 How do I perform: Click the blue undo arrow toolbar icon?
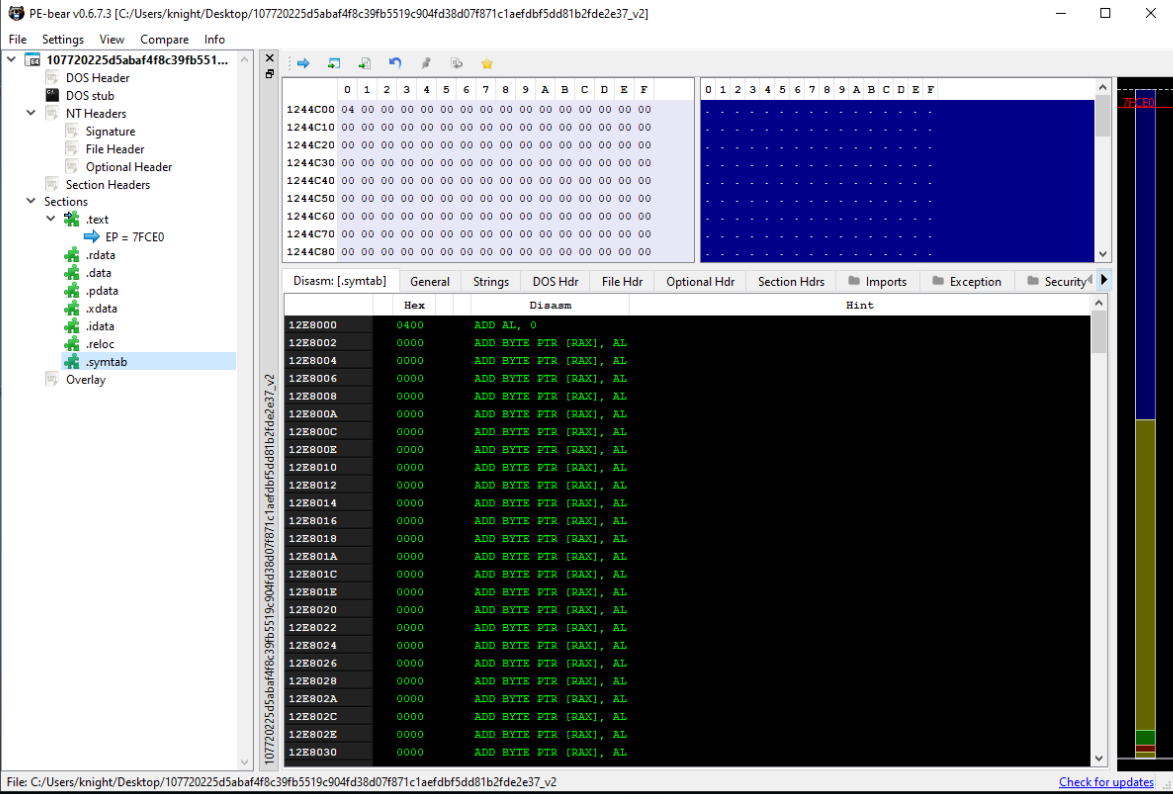coord(395,64)
